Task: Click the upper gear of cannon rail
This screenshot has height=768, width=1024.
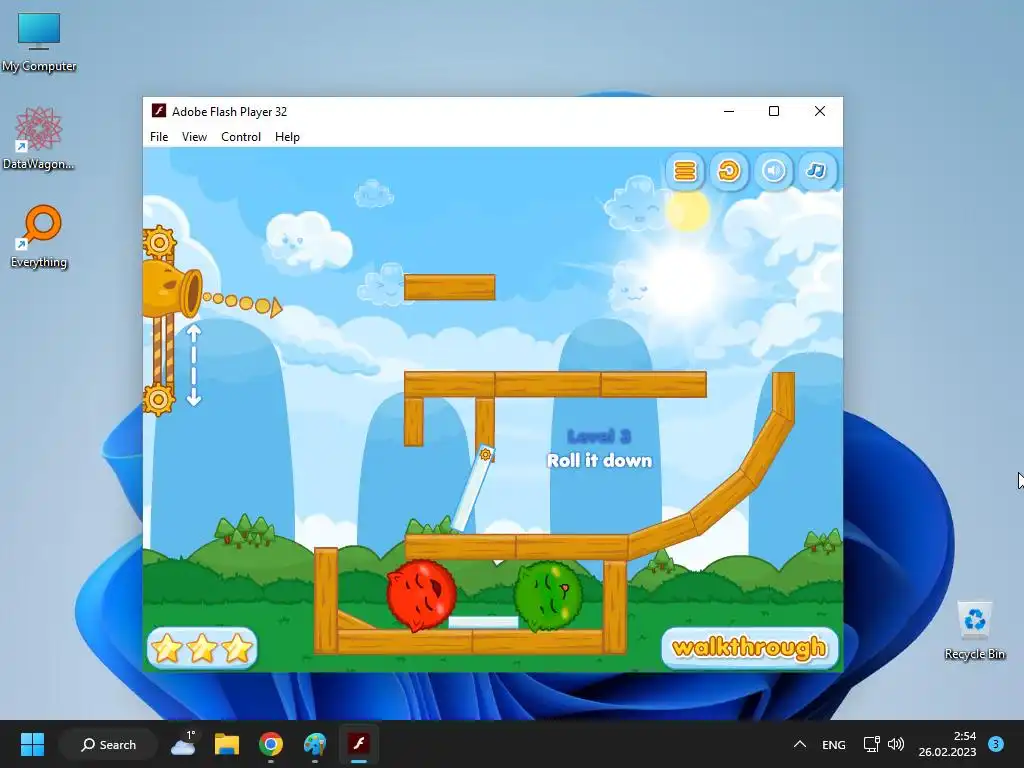Action: click(159, 242)
